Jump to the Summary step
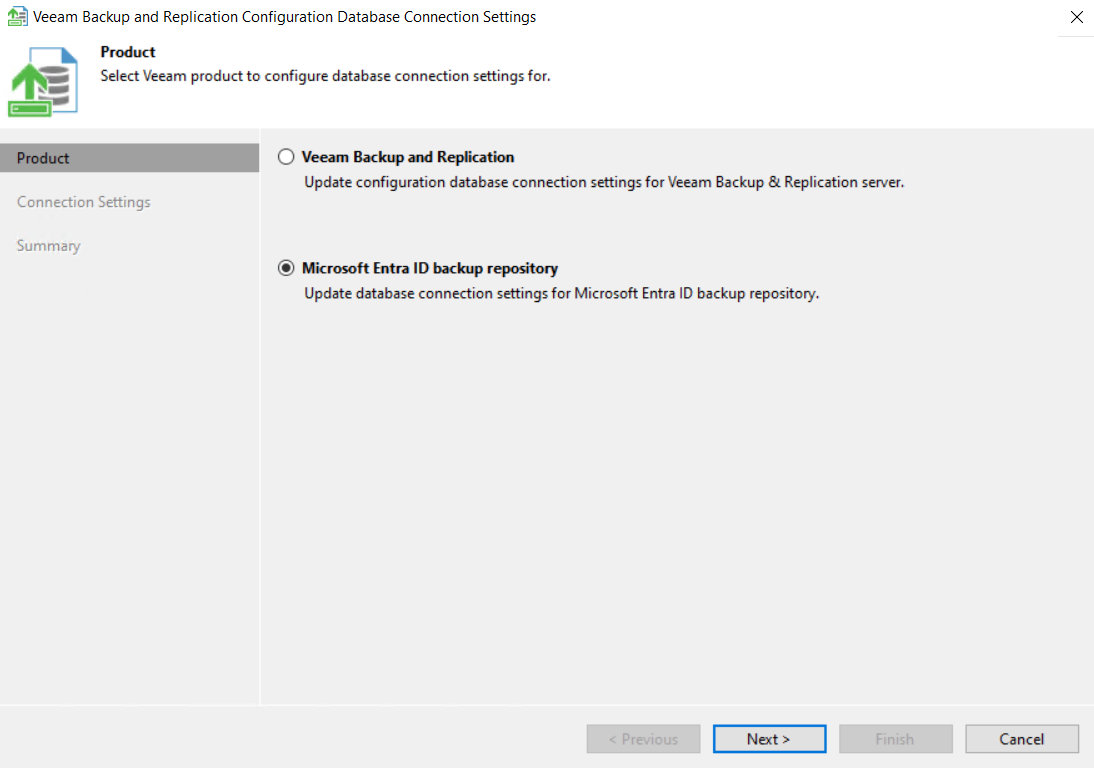Screen dimensions: 1094x768 48,245
